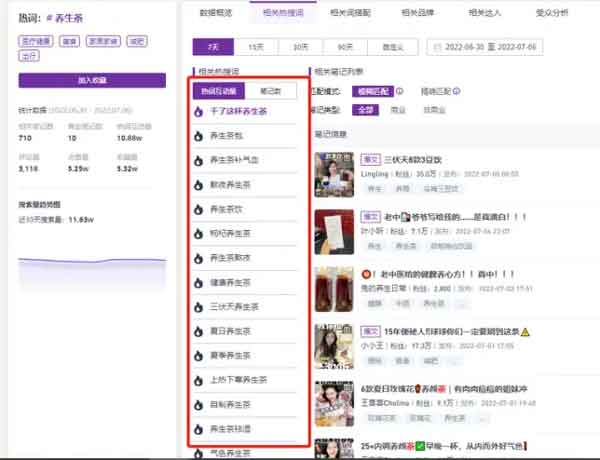600x460 pixels.
Task: Choose the 30天 time range
Action: [301, 47]
